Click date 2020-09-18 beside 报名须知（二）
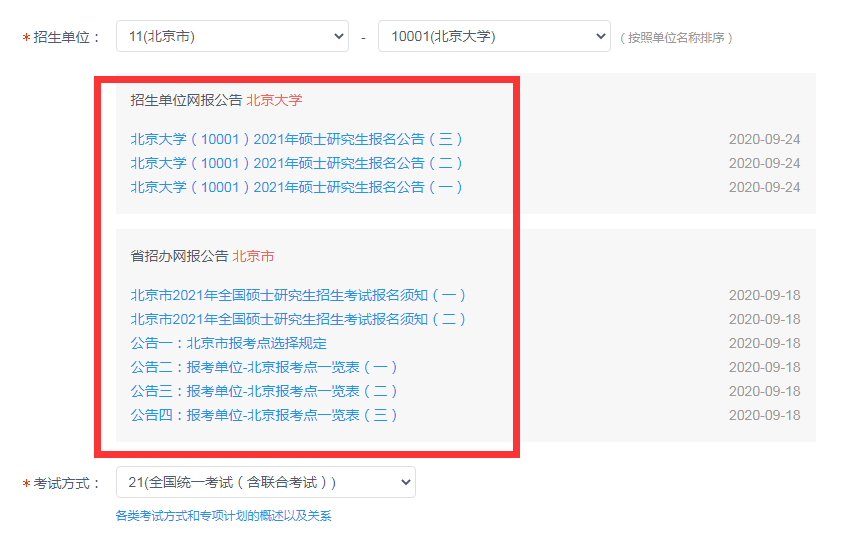The height and width of the screenshot is (538, 860). coord(764,319)
